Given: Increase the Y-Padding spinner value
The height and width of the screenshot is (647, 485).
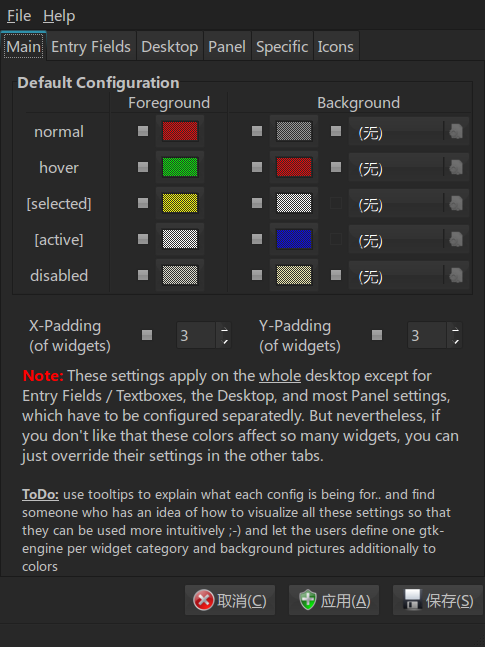Looking at the screenshot, I should coord(455,329).
